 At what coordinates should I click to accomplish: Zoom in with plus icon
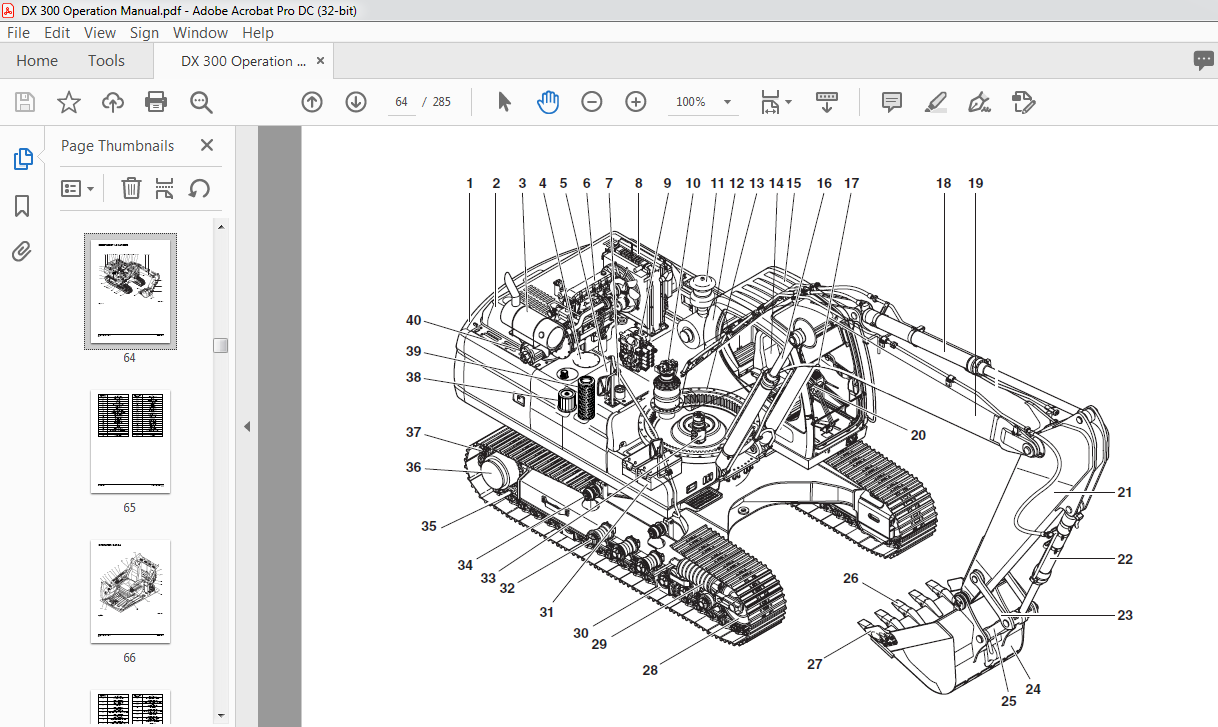point(636,102)
